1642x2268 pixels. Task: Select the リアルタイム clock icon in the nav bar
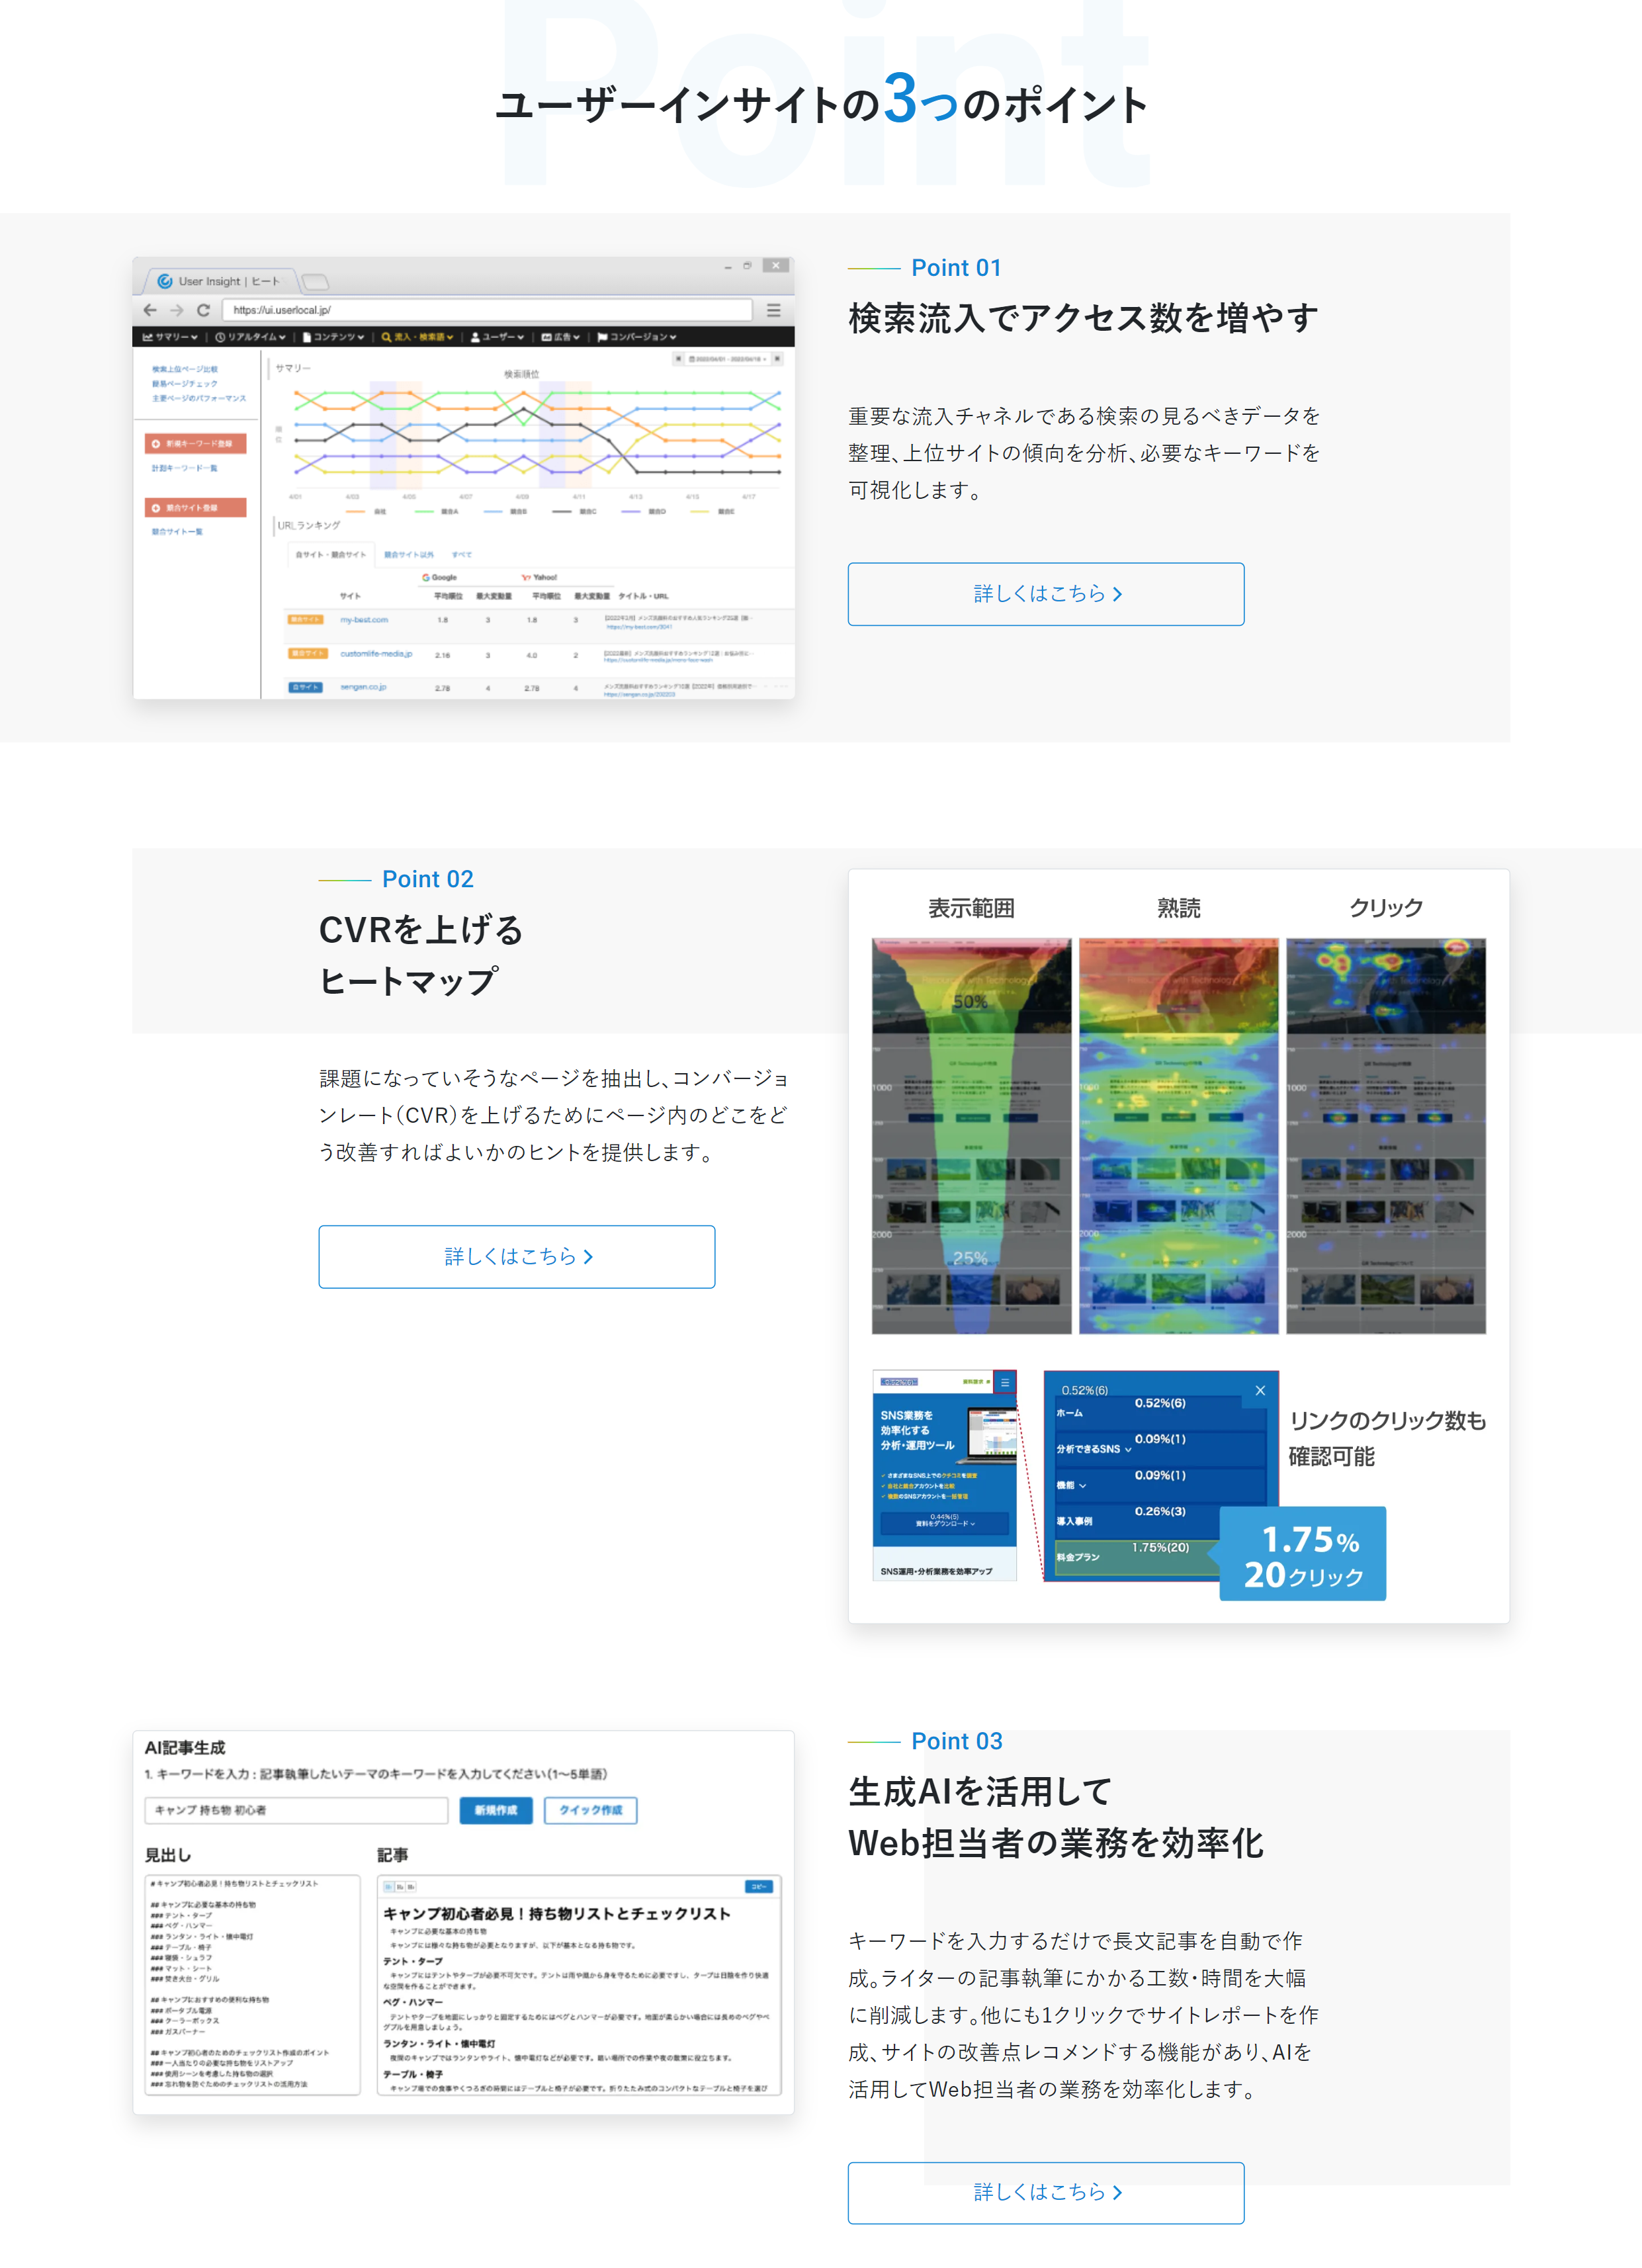tap(221, 336)
